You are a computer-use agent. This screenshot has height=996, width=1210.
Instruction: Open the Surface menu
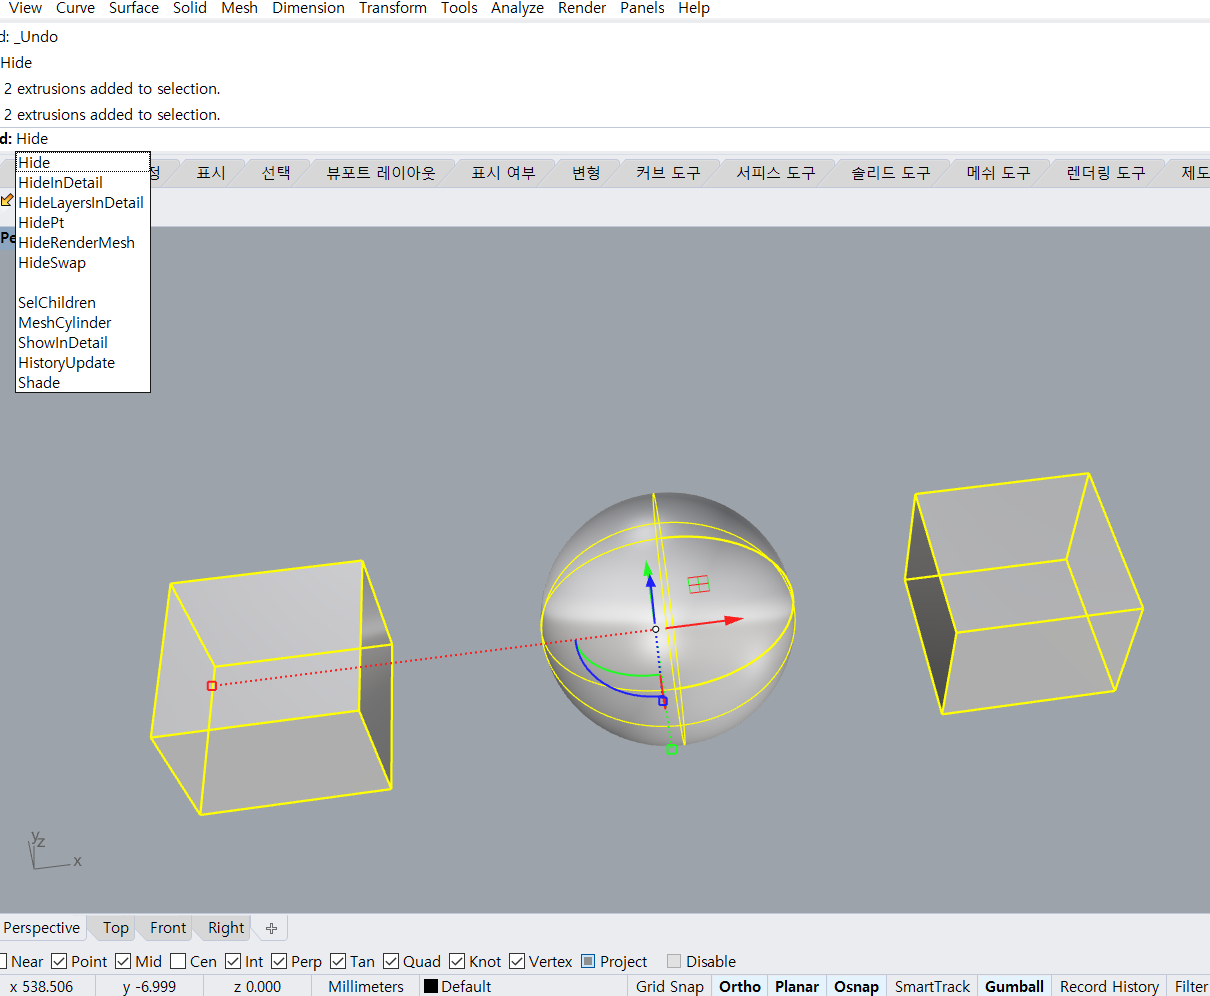click(x=134, y=8)
